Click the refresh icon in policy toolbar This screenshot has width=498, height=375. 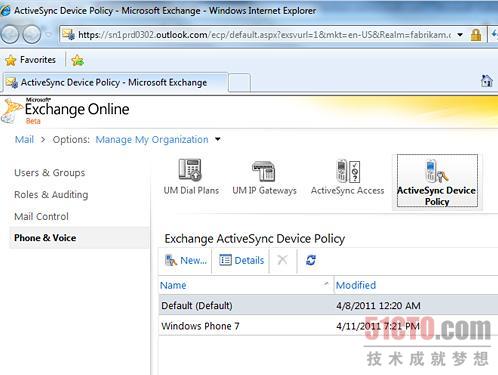click(x=311, y=260)
